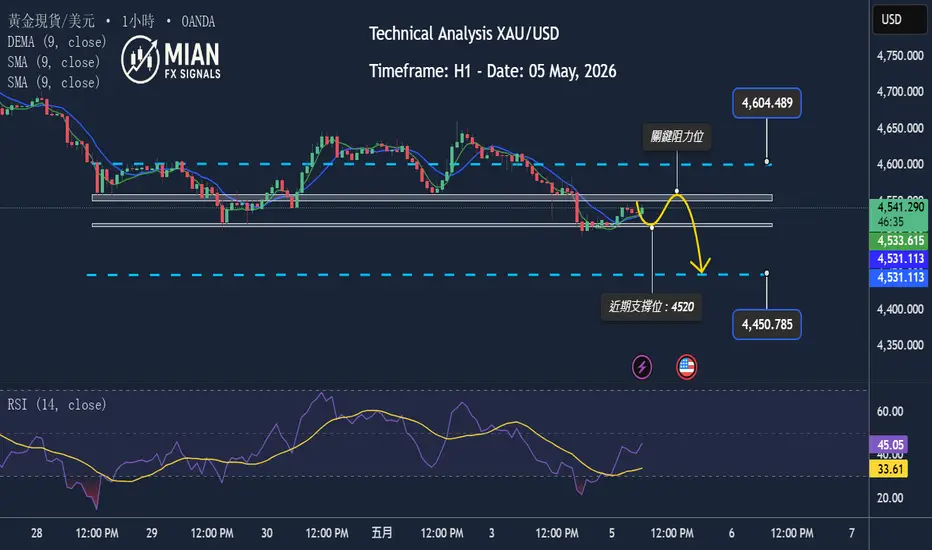Click the 4,700.000 price axis label
Screen dimensions: 932x550
900,92
